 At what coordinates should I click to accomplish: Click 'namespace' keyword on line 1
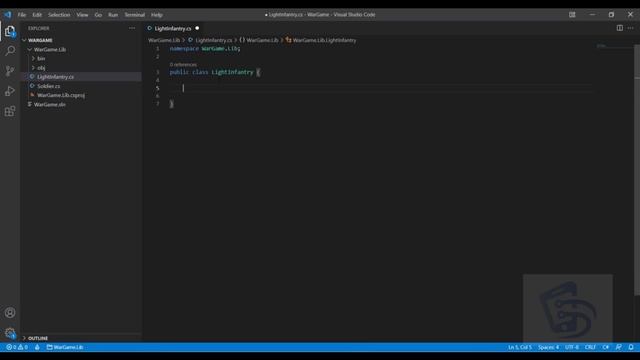184,49
